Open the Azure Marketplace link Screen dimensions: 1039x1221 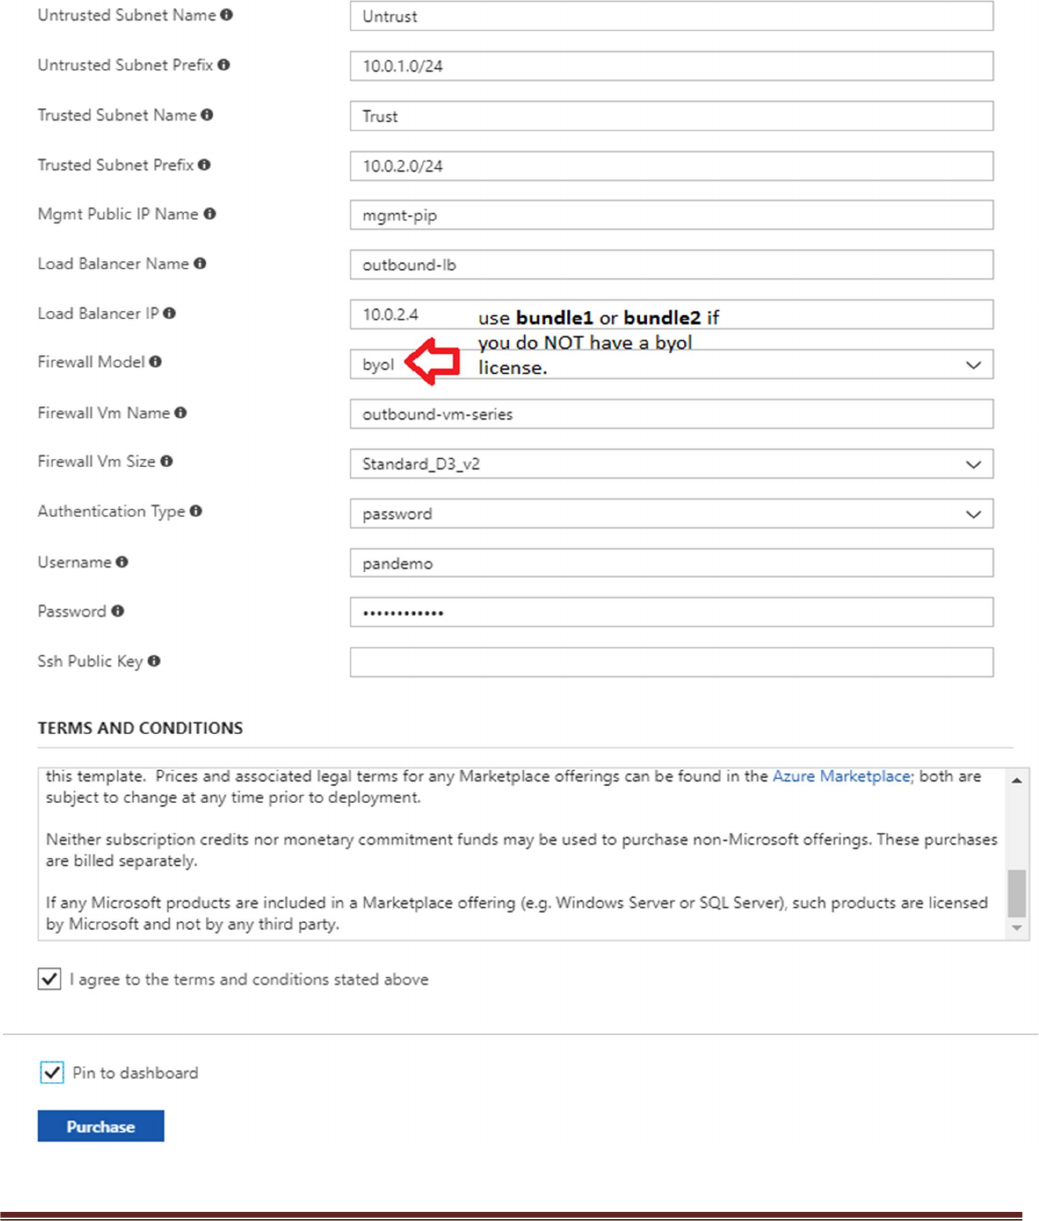click(x=841, y=776)
